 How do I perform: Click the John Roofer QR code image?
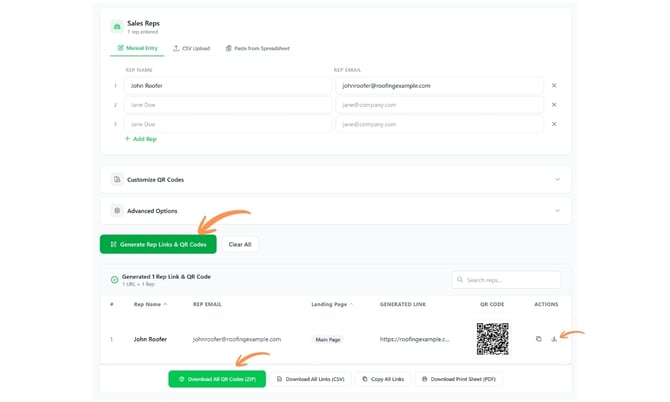492,338
